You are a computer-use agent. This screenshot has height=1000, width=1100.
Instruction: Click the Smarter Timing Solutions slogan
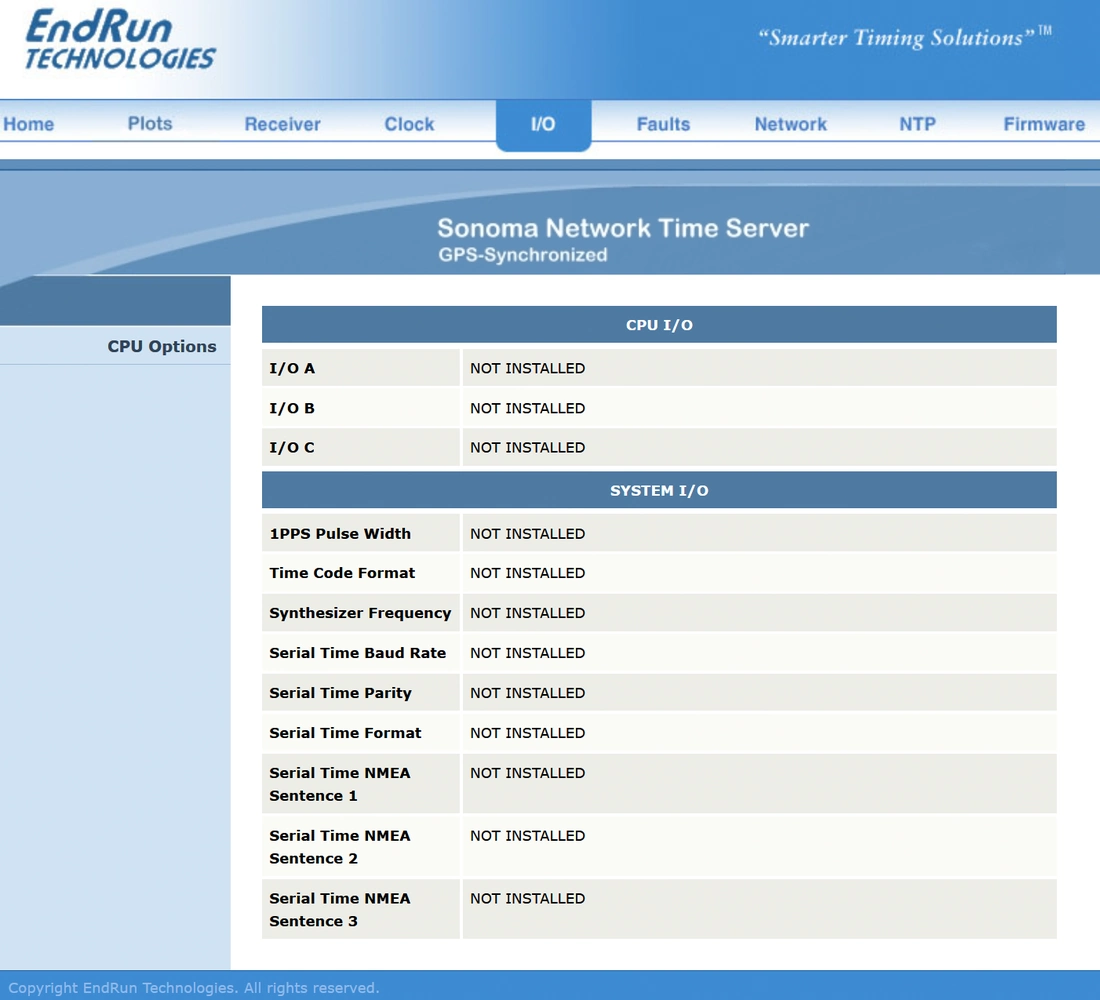(x=904, y=37)
